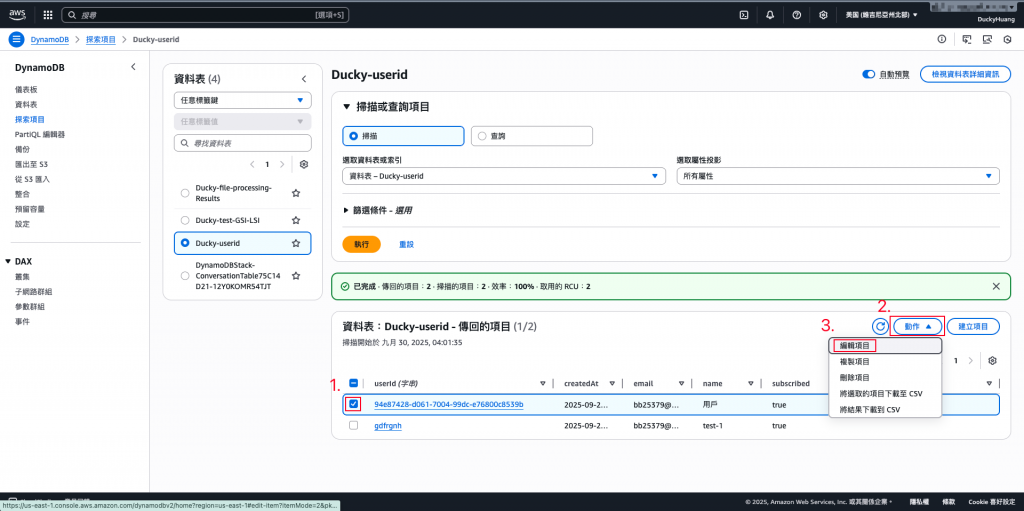Open the AWS services grid menu
This screenshot has width=1024, height=511.
click(48, 14)
